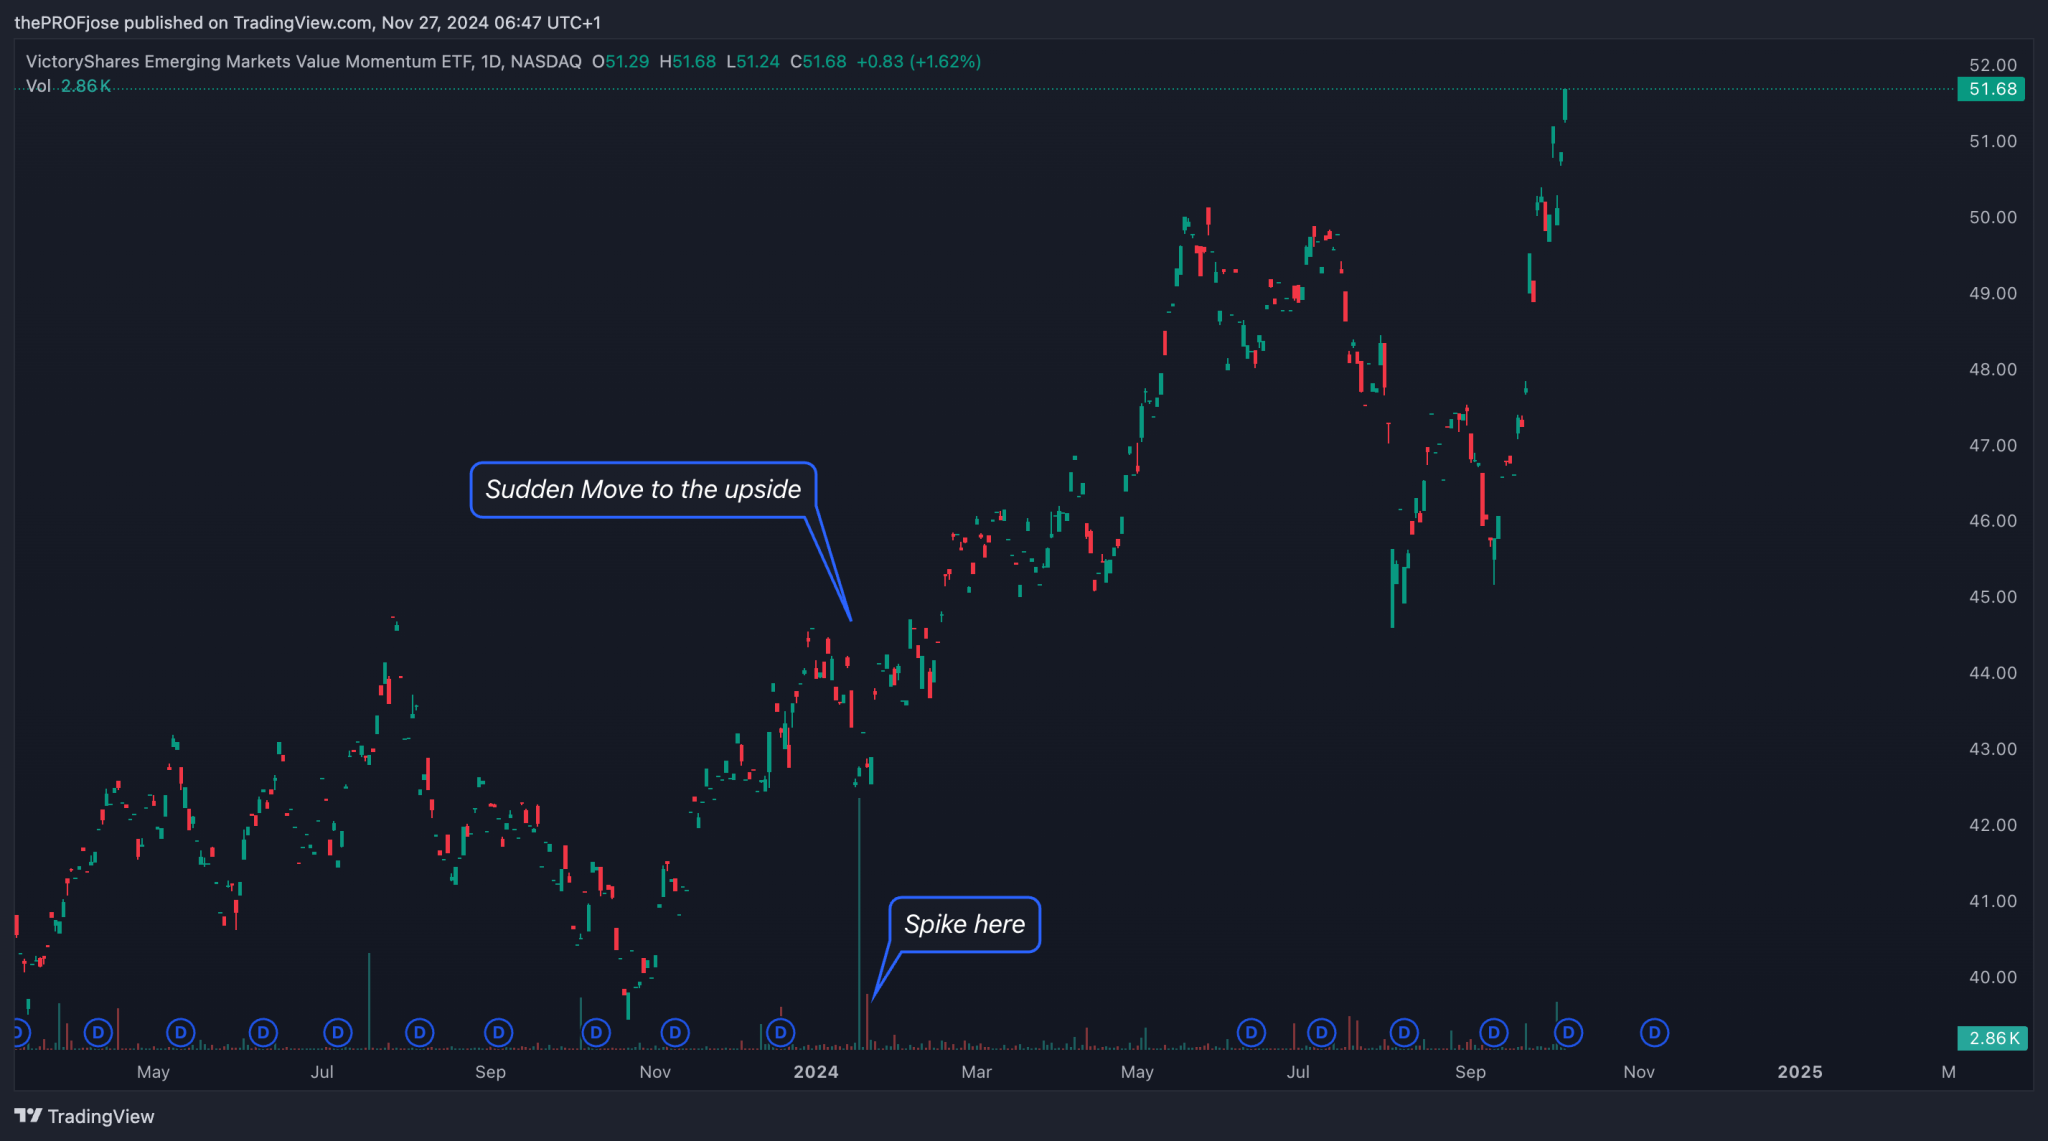
Task: Click the dividend "D" icon near Jul 2024
Action: tap(1322, 1033)
